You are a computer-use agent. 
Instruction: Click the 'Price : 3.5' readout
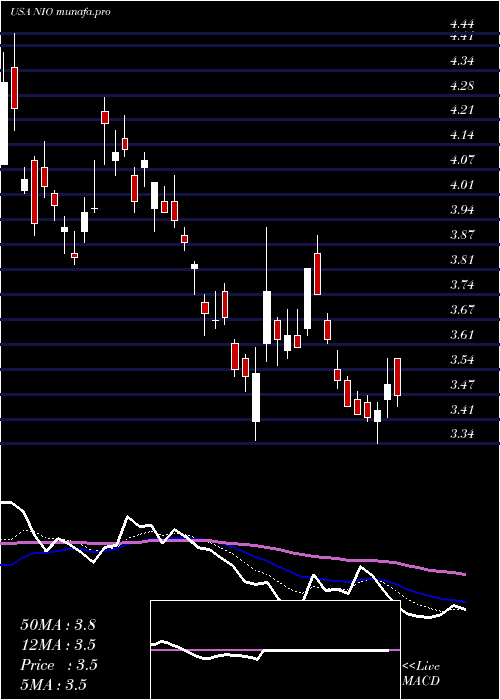point(59,665)
